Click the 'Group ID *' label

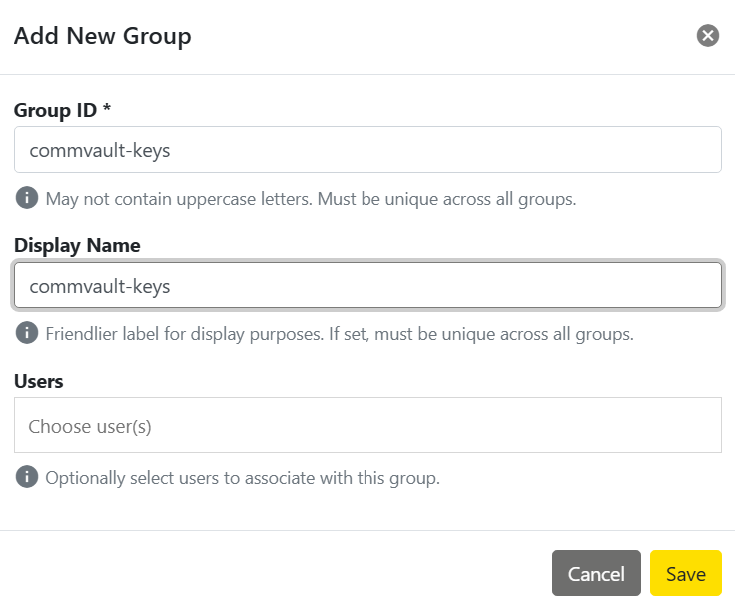point(62,111)
